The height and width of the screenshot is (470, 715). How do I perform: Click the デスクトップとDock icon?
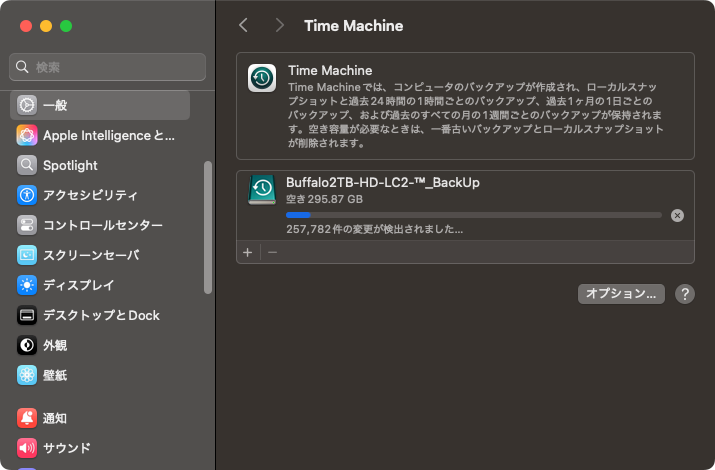pos(27,315)
